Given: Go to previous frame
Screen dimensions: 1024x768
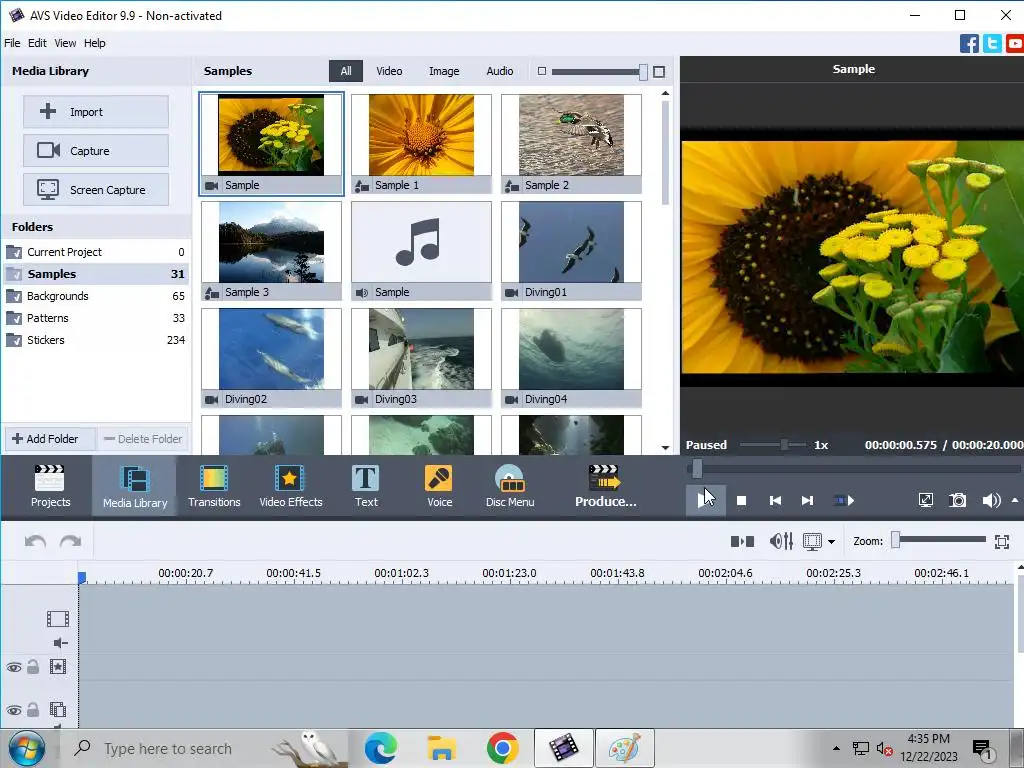Looking at the screenshot, I should pos(775,501).
